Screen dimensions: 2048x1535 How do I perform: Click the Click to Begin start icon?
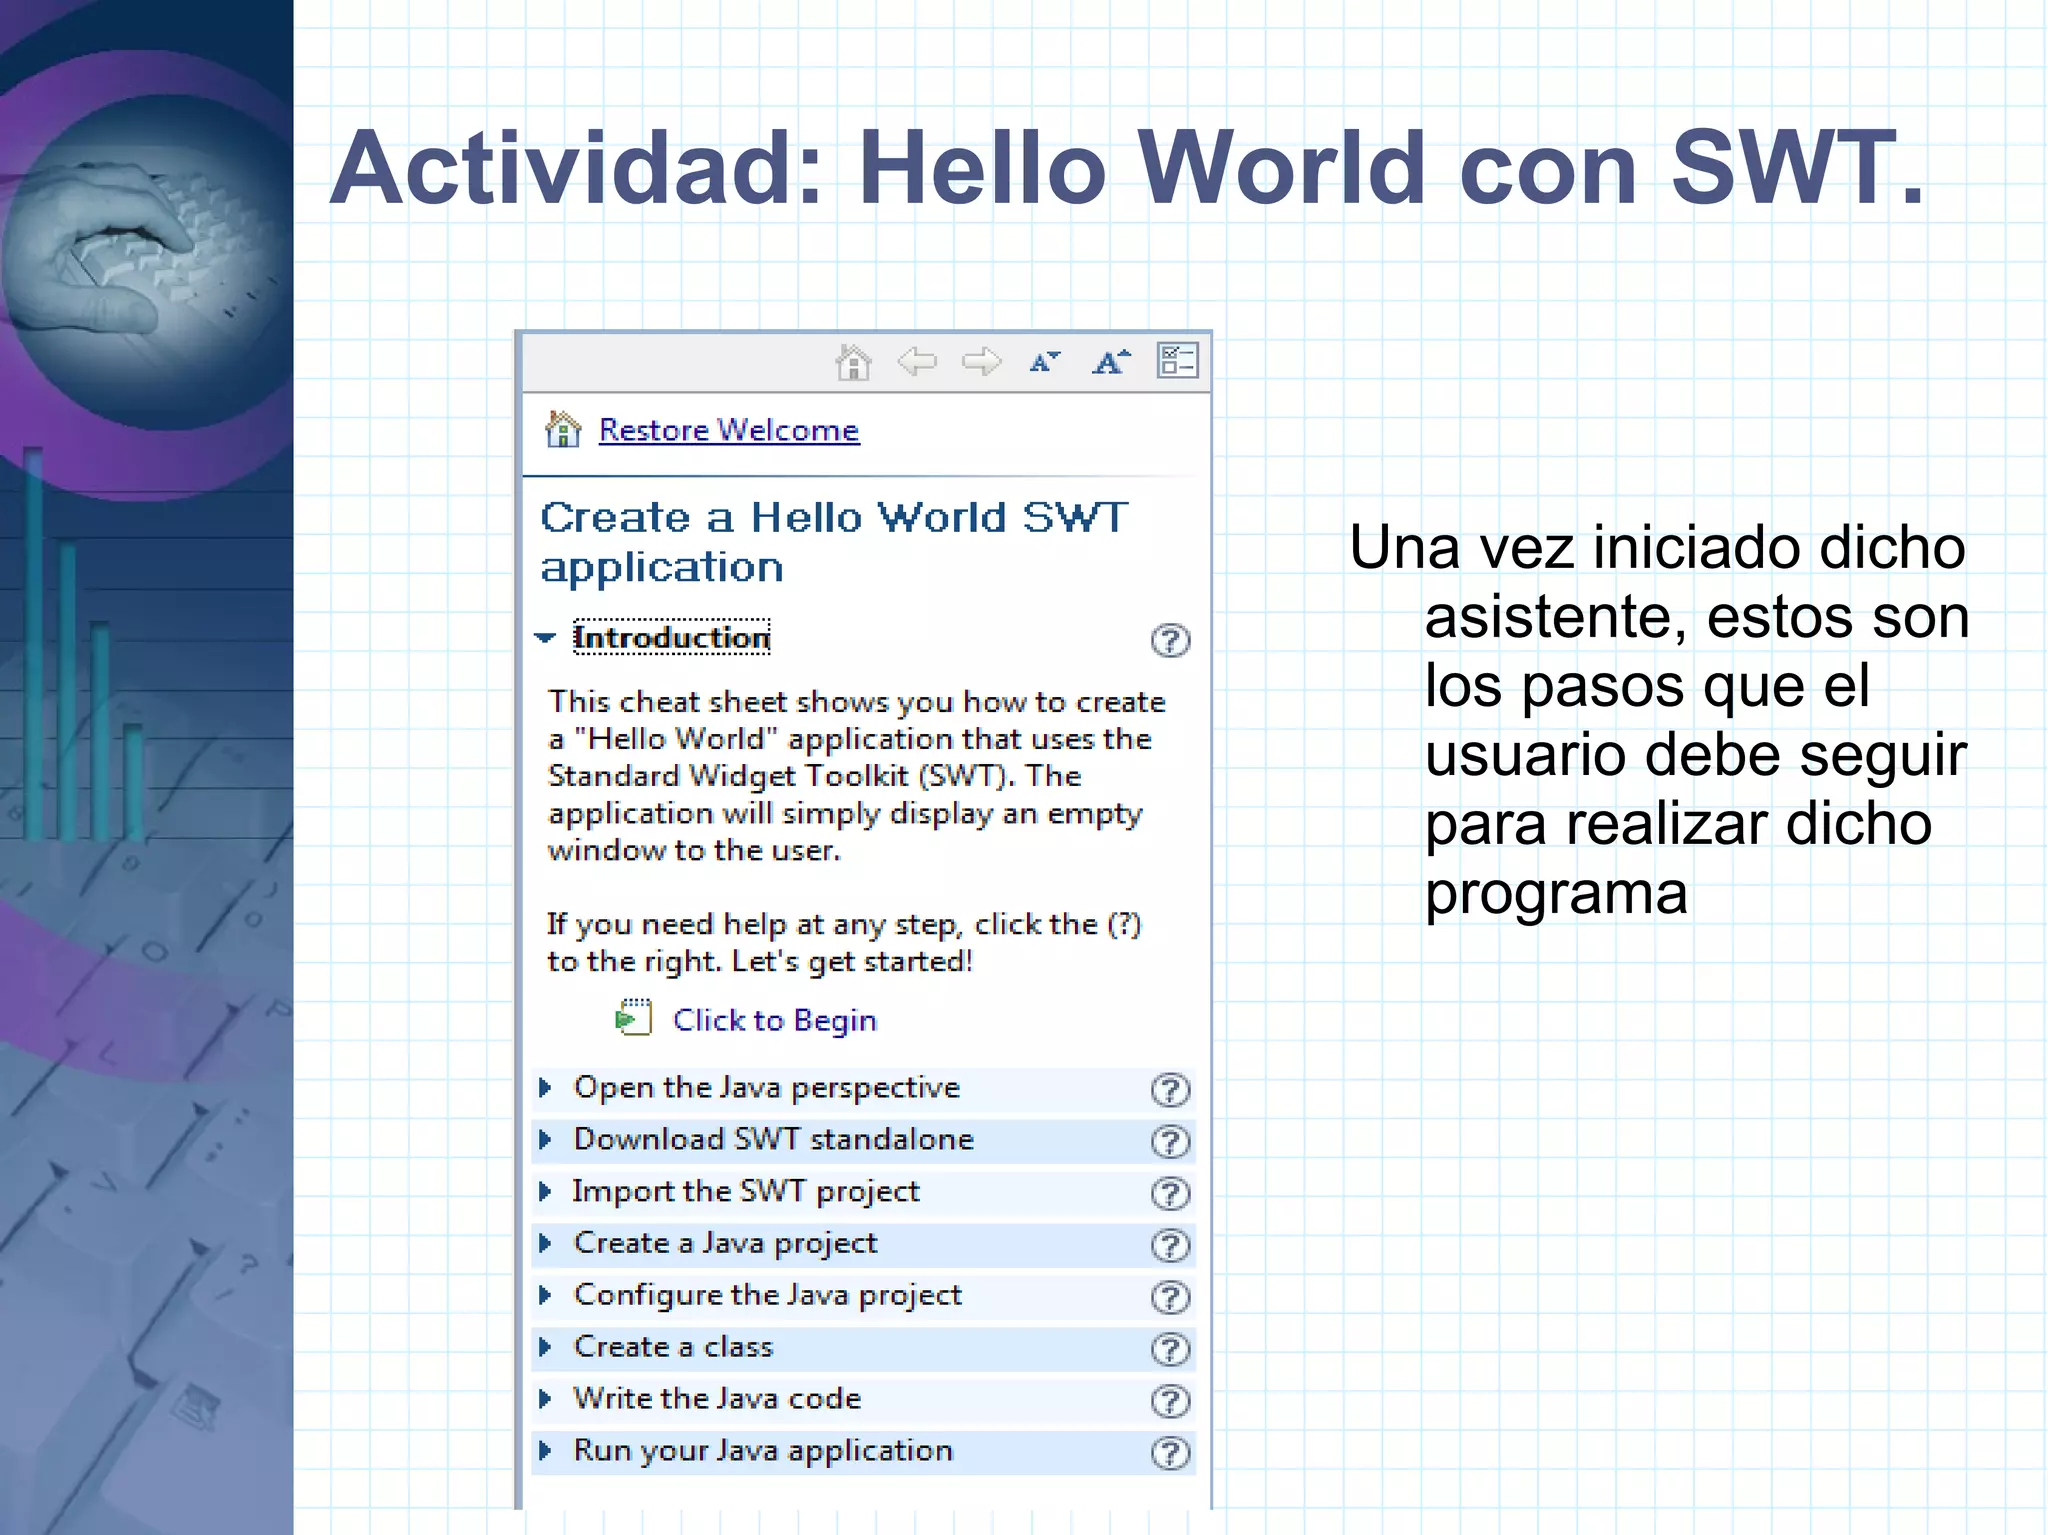(x=633, y=1018)
